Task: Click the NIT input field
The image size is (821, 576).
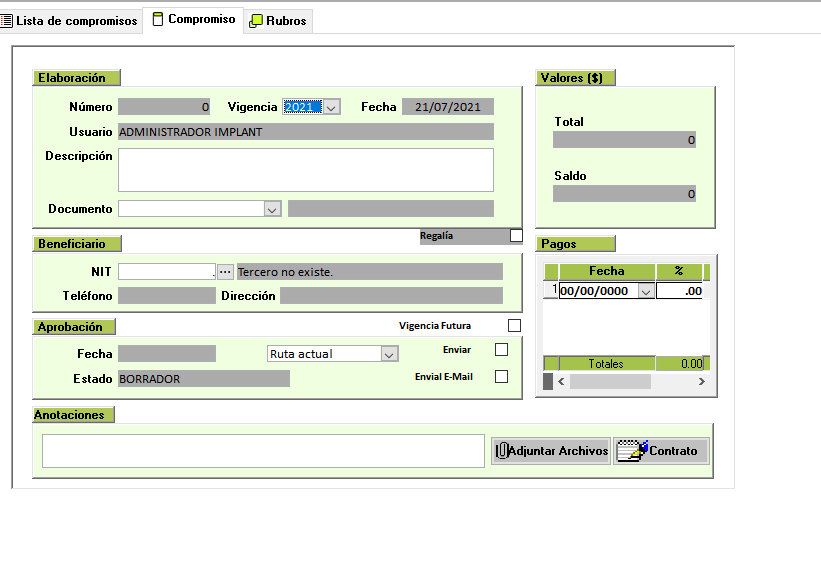Action: 166,272
